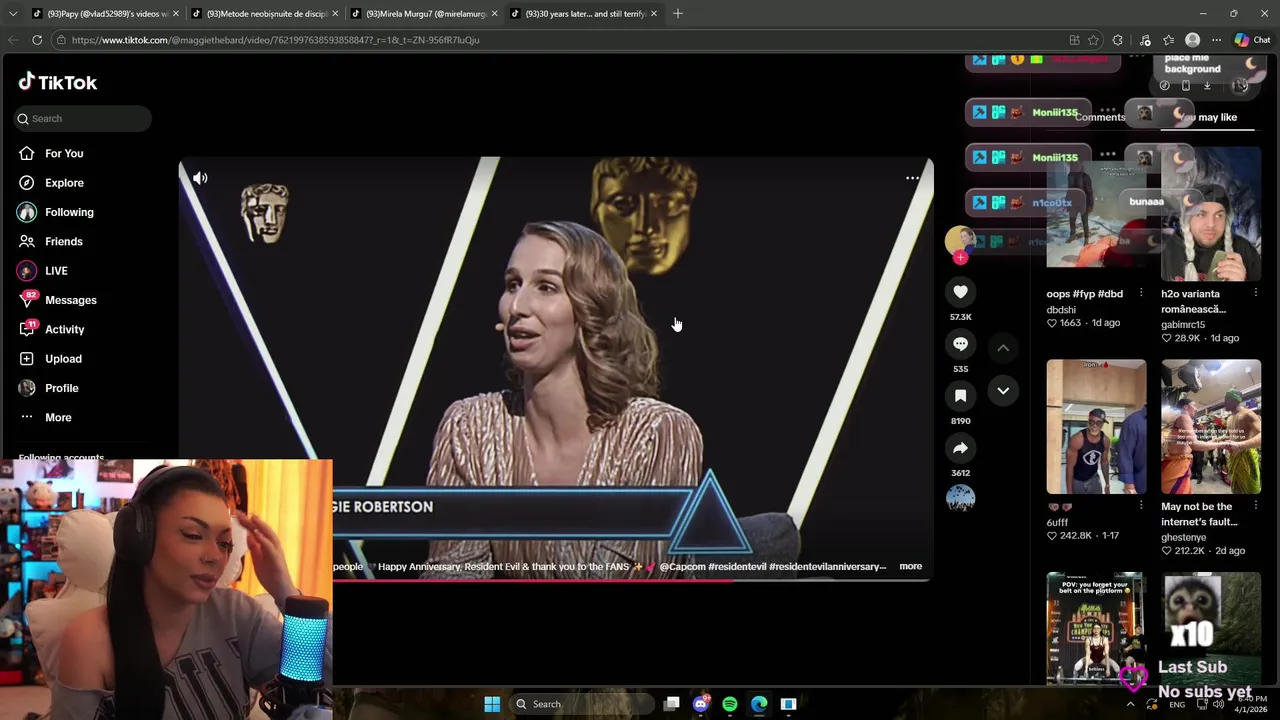
Task: Open Discord from the taskbar
Action: click(700, 704)
